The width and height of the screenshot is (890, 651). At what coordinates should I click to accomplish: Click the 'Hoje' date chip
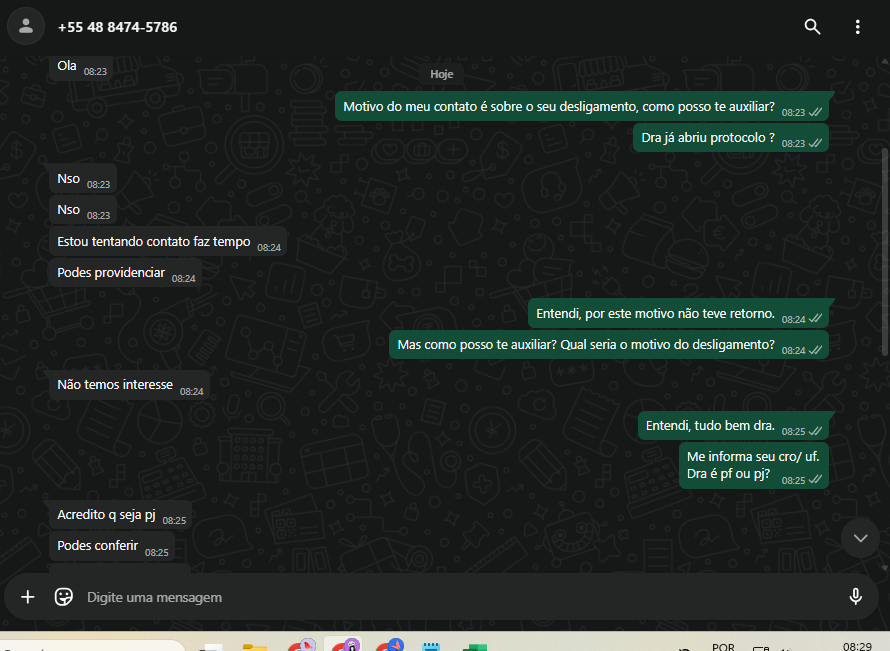[x=442, y=74]
